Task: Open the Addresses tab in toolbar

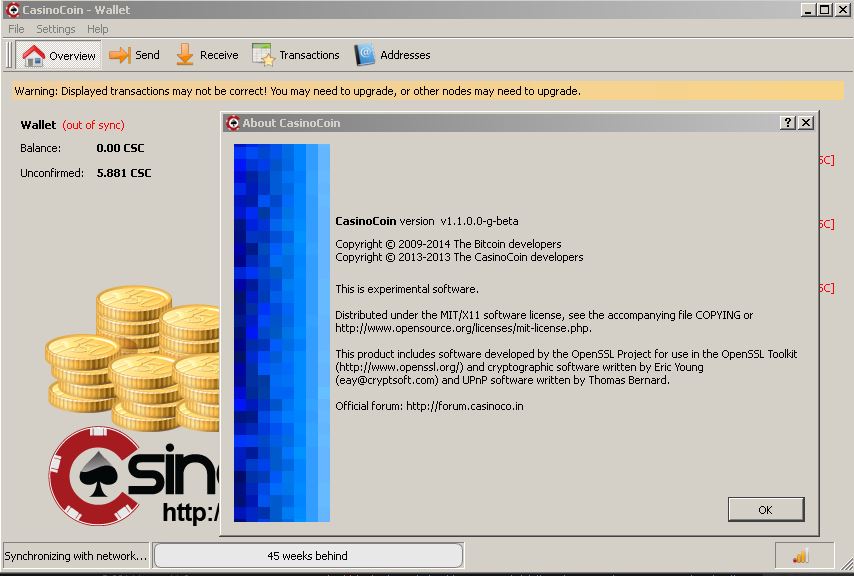Action: point(392,55)
